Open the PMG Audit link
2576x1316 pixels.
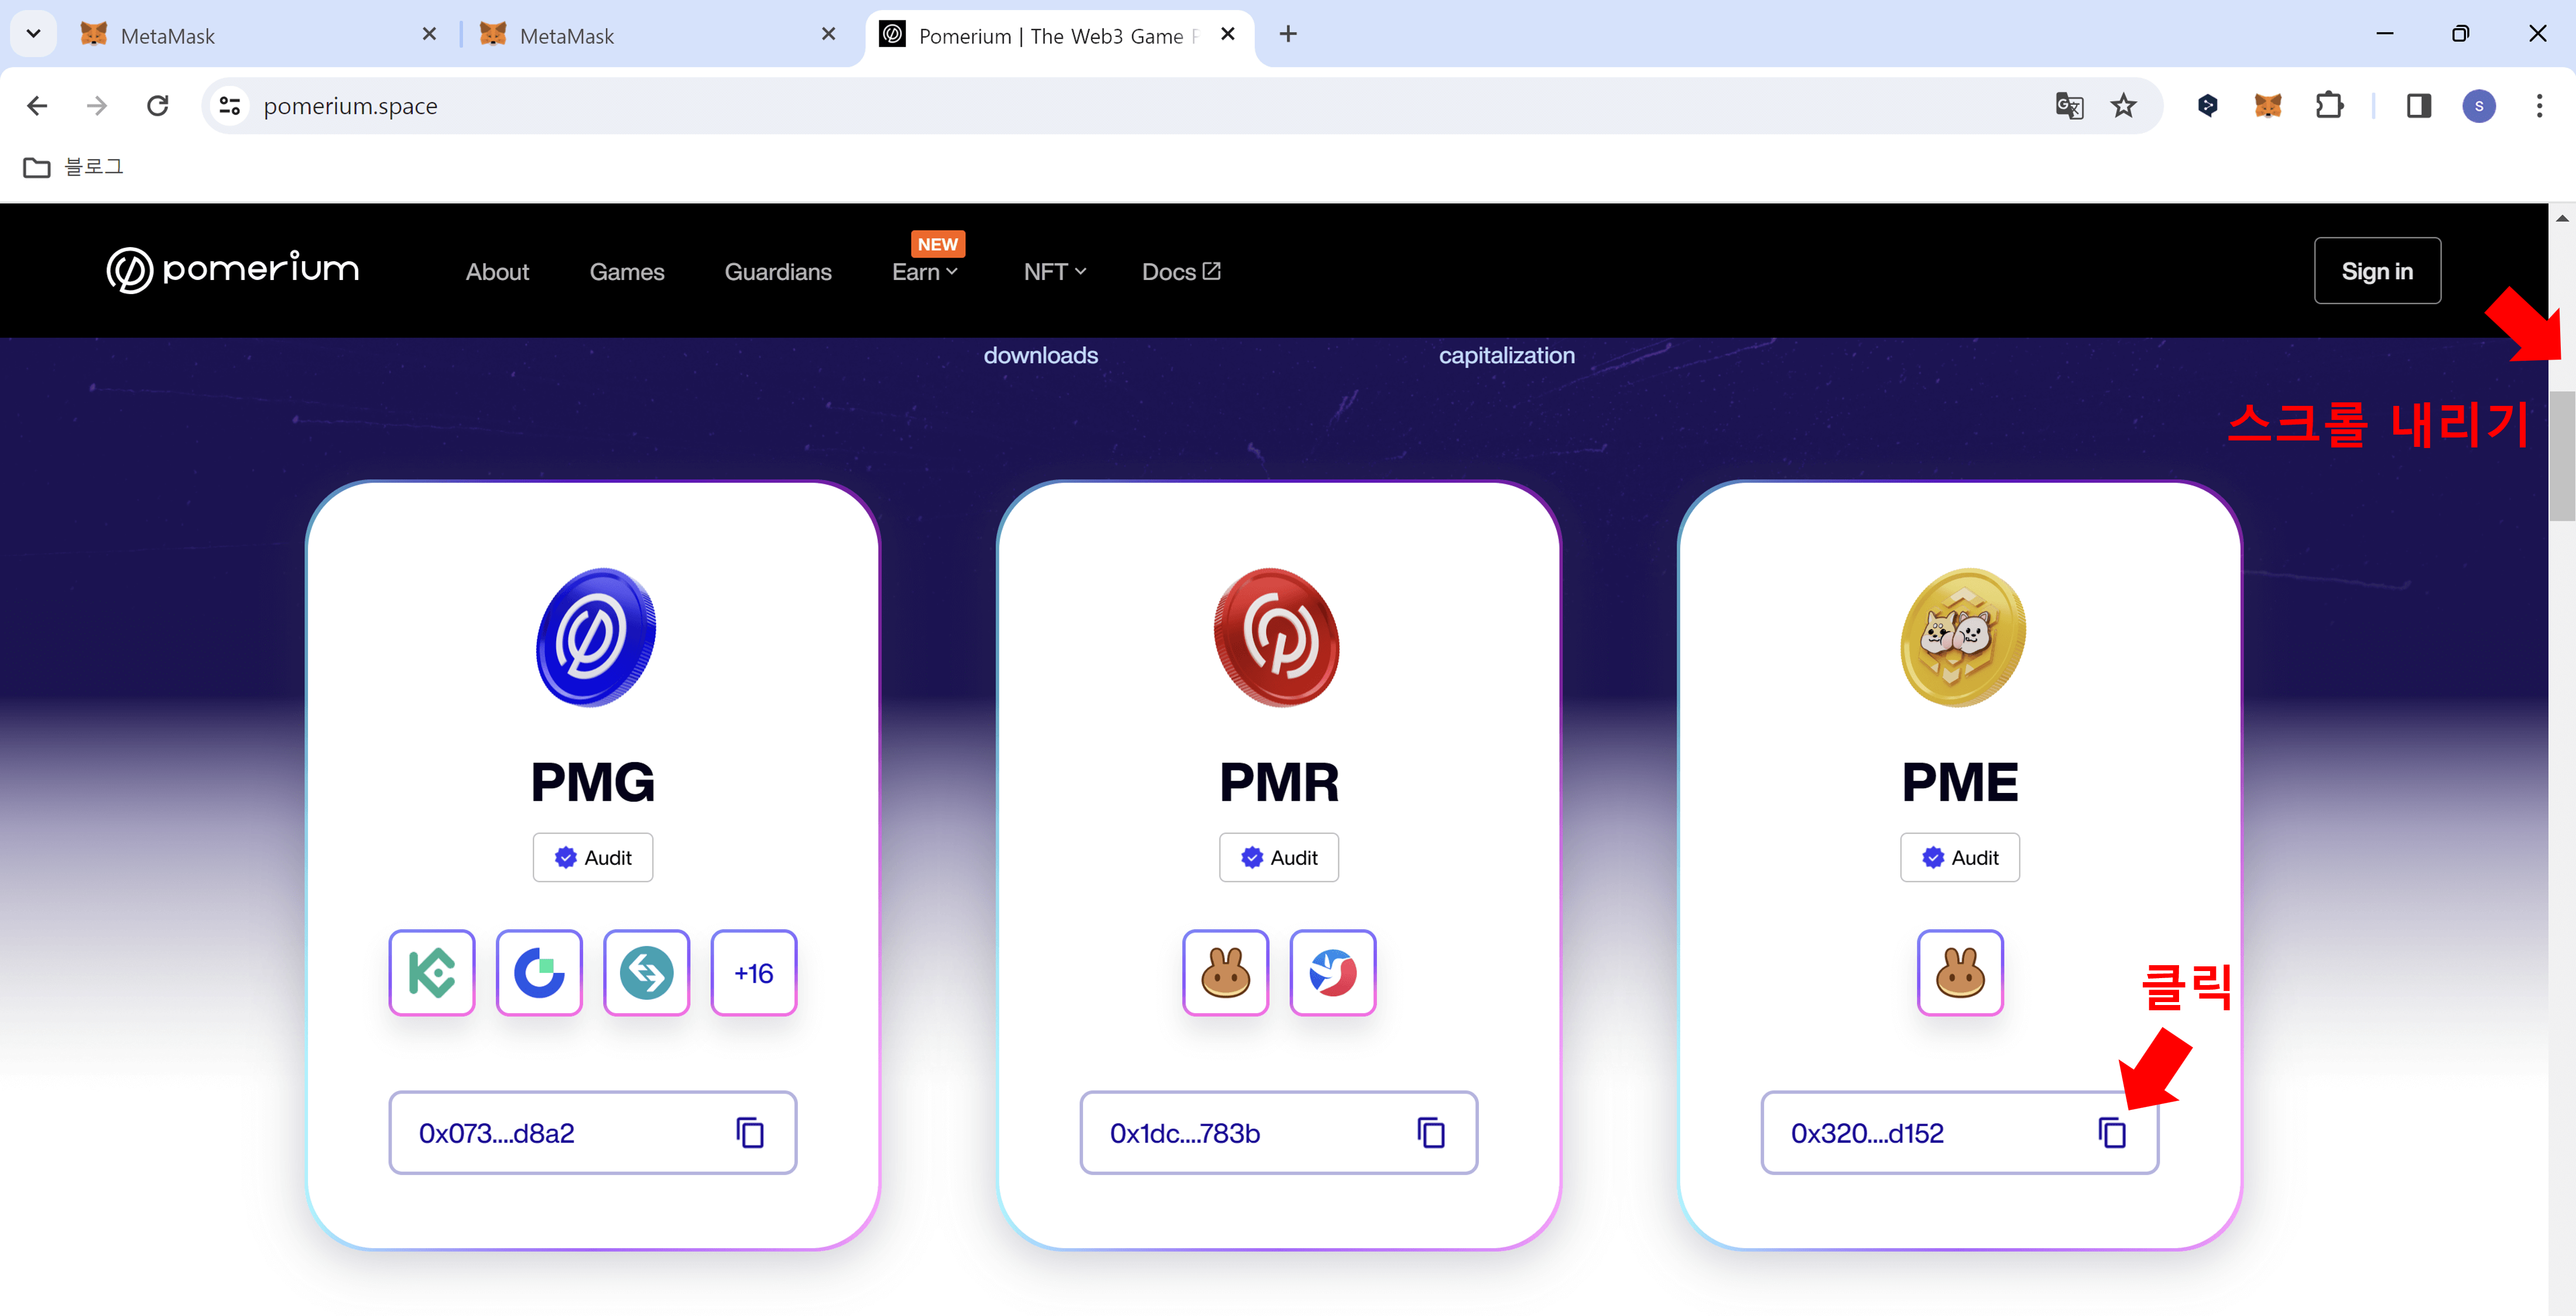(x=592, y=858)
